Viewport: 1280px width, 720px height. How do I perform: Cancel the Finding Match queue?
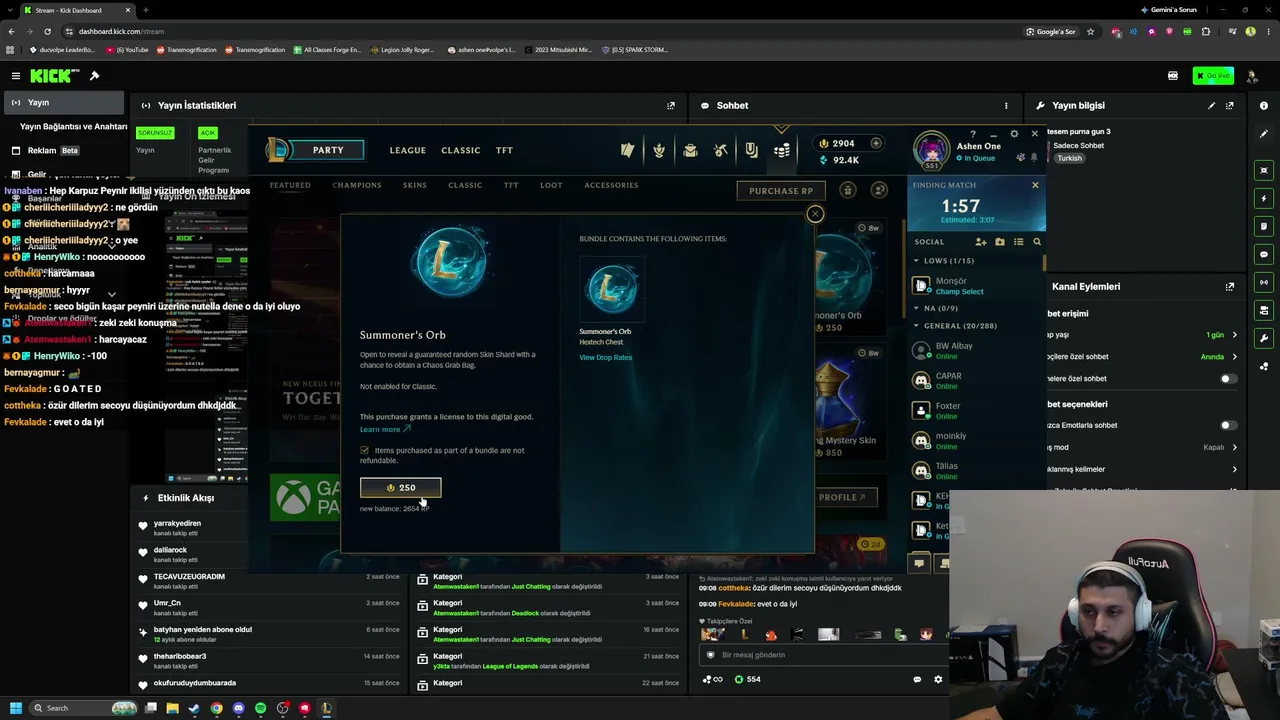[x=1035, y=185]
